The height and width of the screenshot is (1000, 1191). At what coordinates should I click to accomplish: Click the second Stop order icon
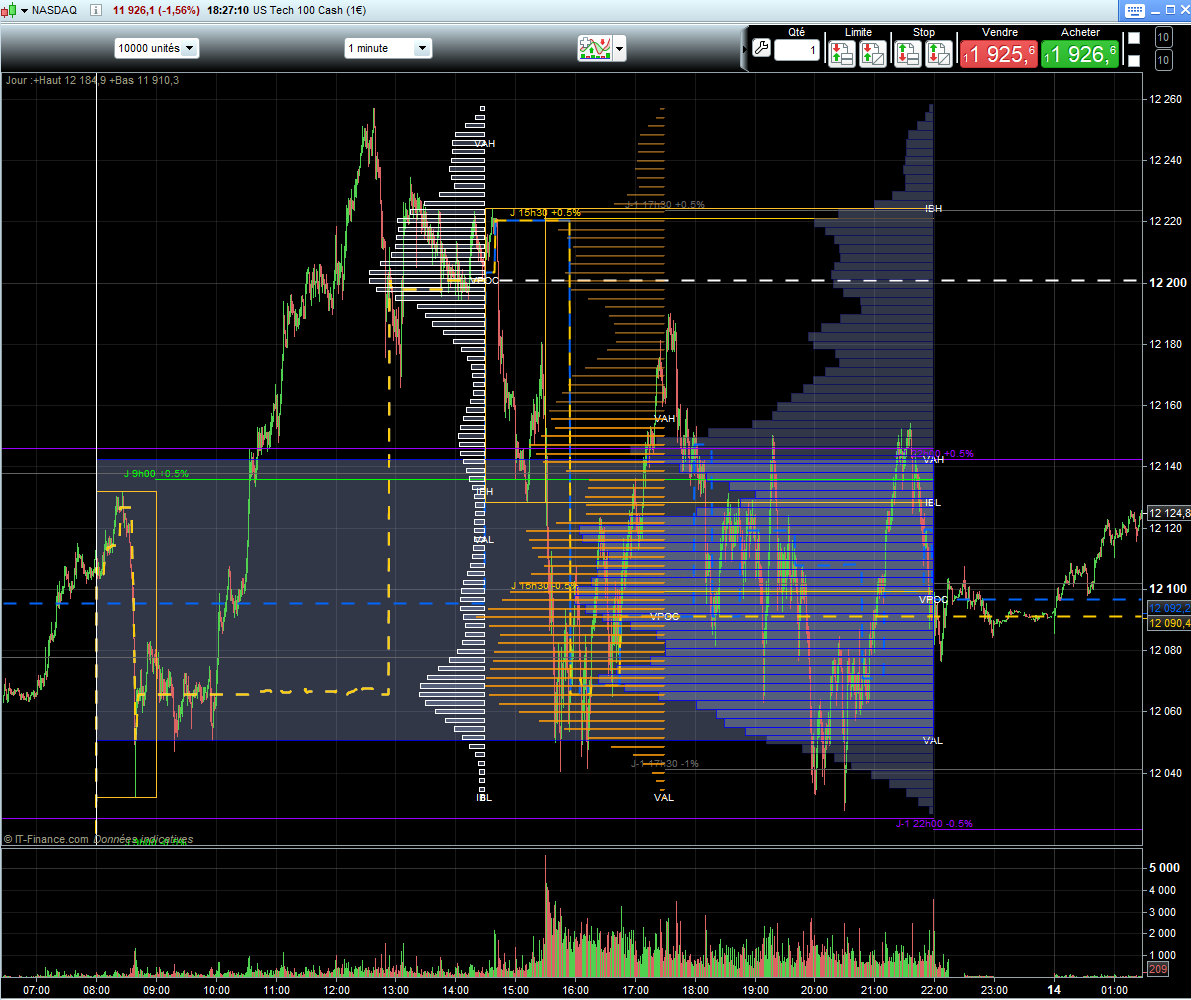[x=939, y=54]
